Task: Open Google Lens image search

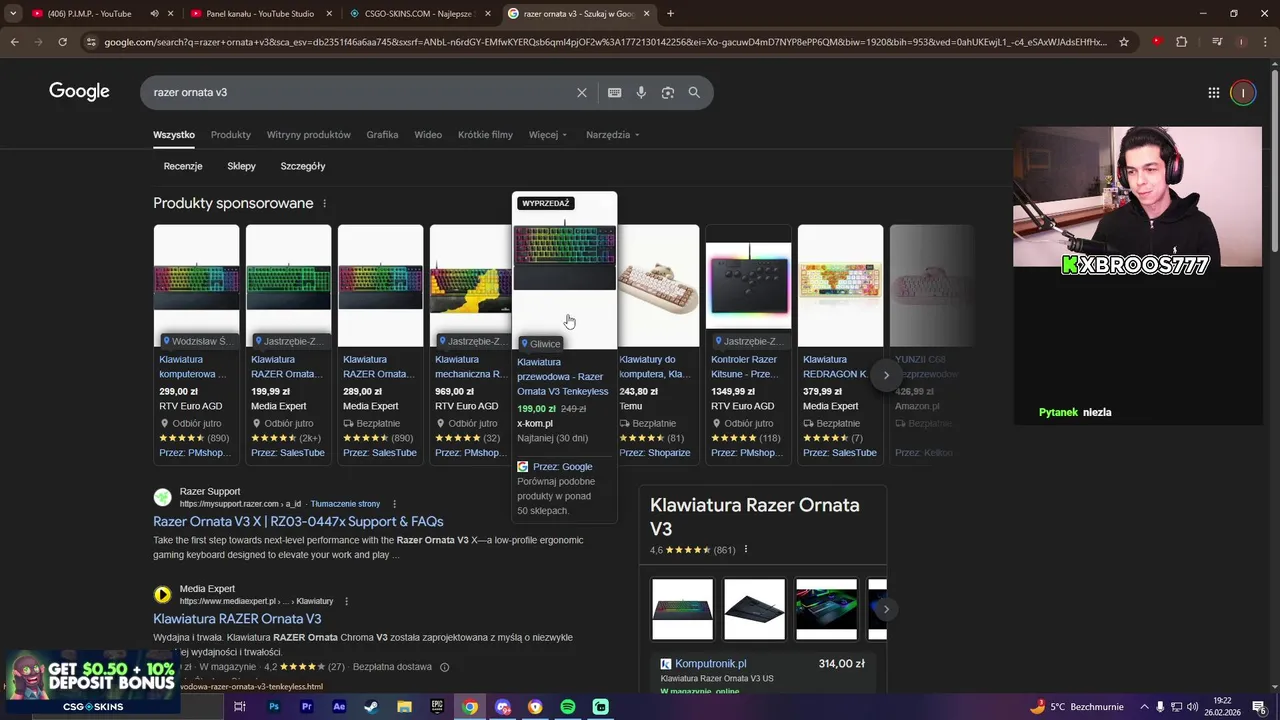Action: [668, 92]
